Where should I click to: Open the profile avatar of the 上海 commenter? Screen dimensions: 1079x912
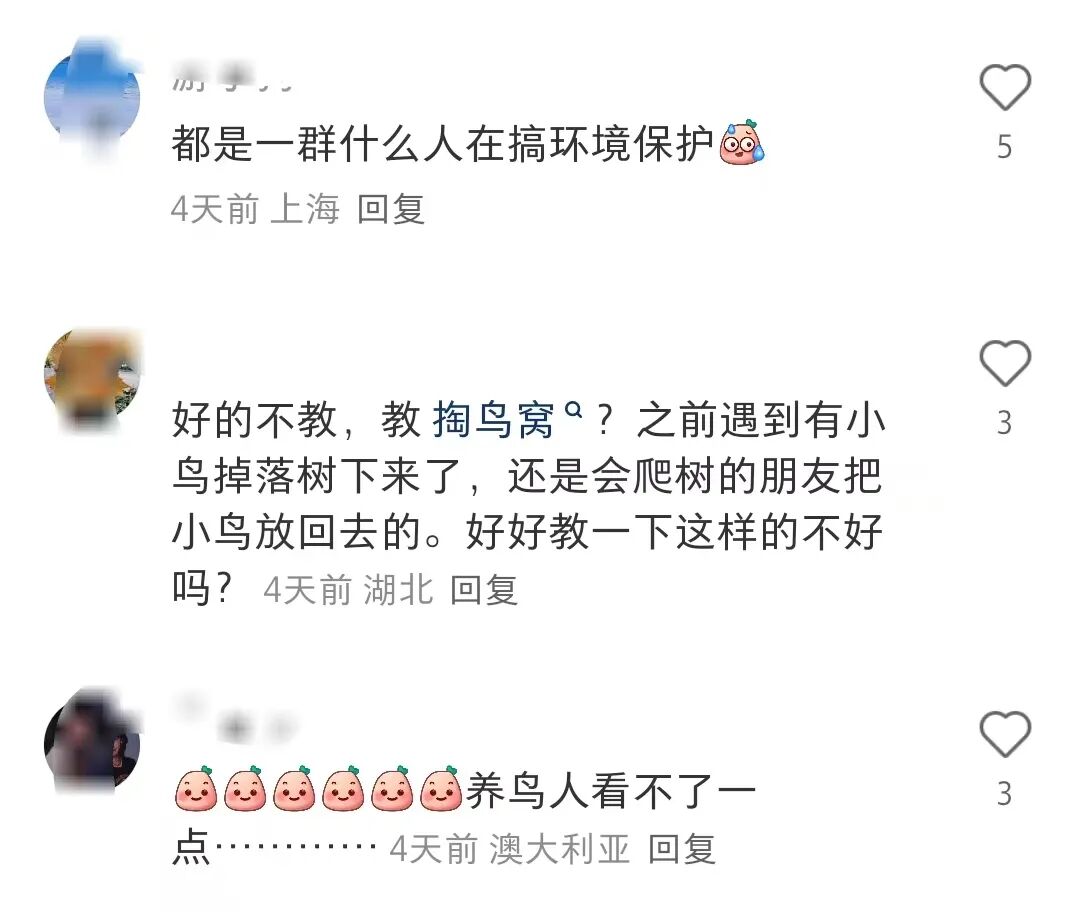coord(92,98)
